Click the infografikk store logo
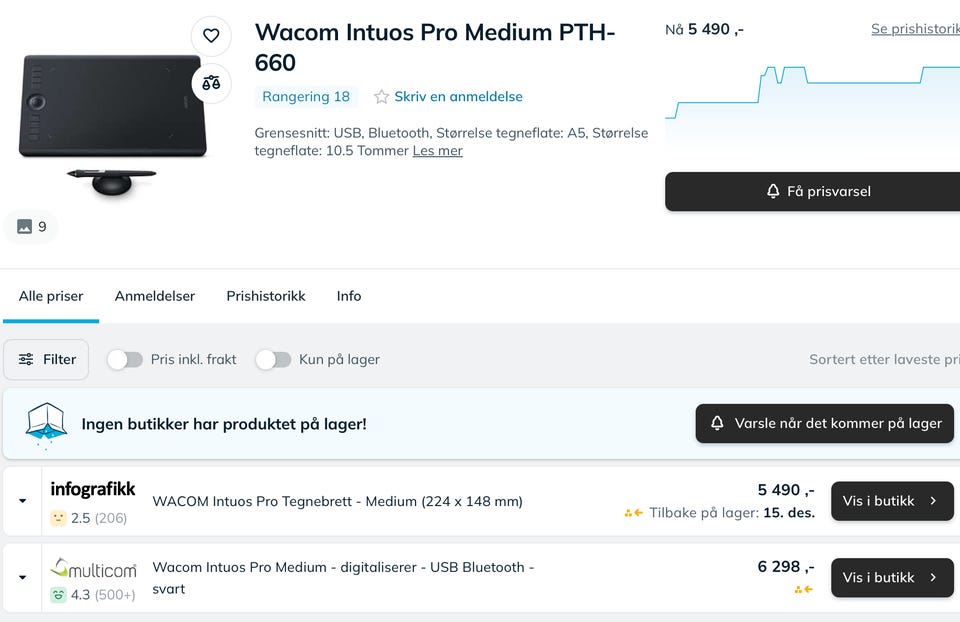The width and height of the screenshot is (960, 622). point(93,489)
